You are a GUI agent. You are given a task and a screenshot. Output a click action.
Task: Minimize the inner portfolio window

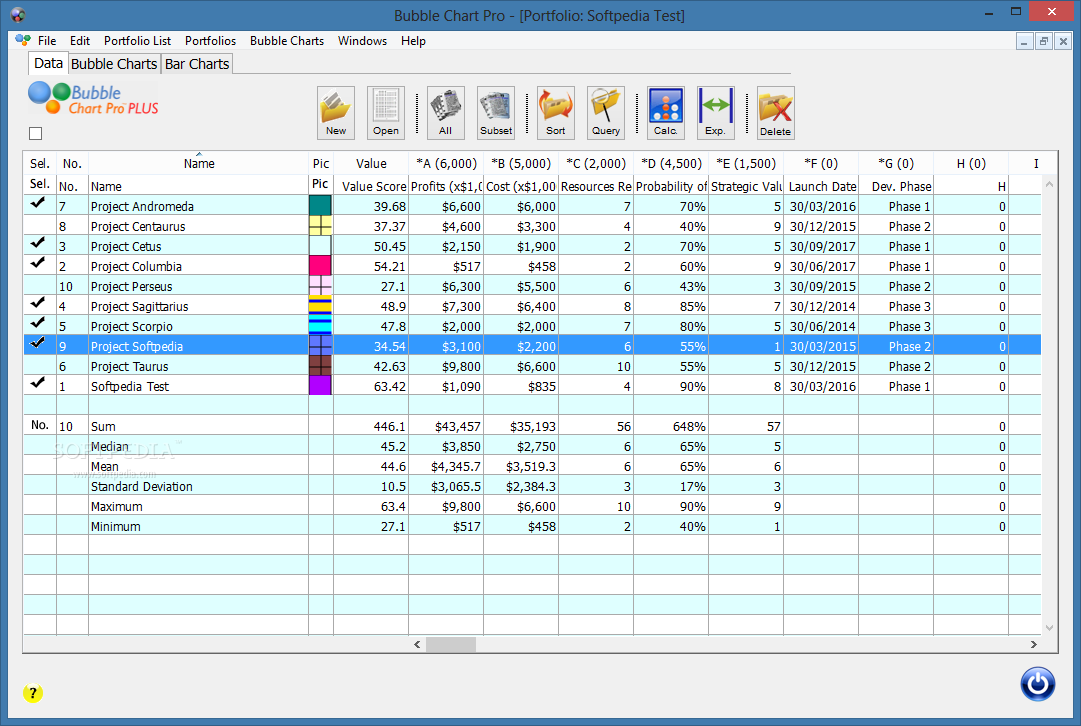point(1024,41)
